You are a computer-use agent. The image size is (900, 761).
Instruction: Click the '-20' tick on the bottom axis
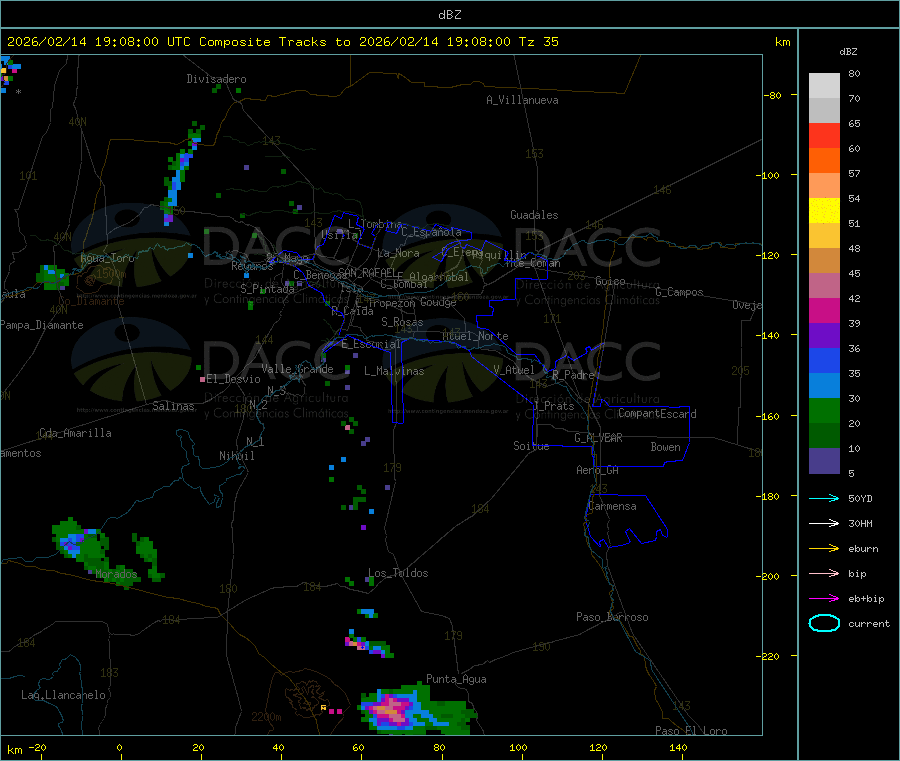tap(37, 747)
